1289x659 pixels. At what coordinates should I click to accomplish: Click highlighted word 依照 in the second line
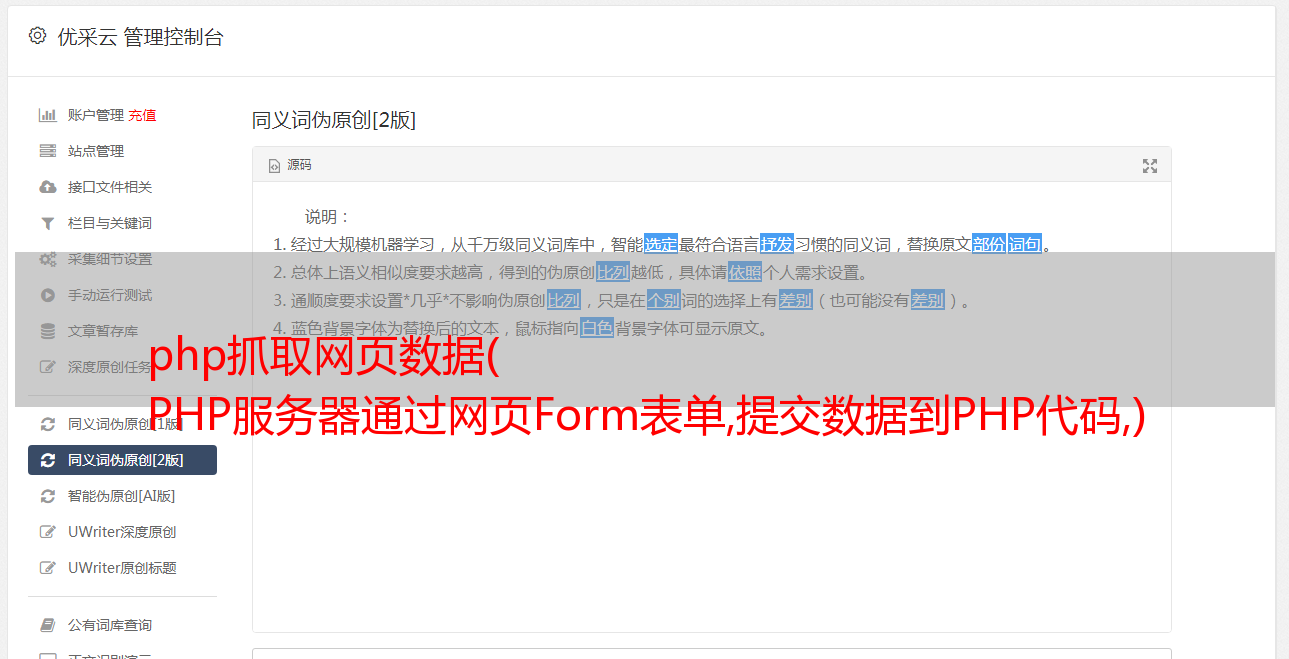coord(745,272)
